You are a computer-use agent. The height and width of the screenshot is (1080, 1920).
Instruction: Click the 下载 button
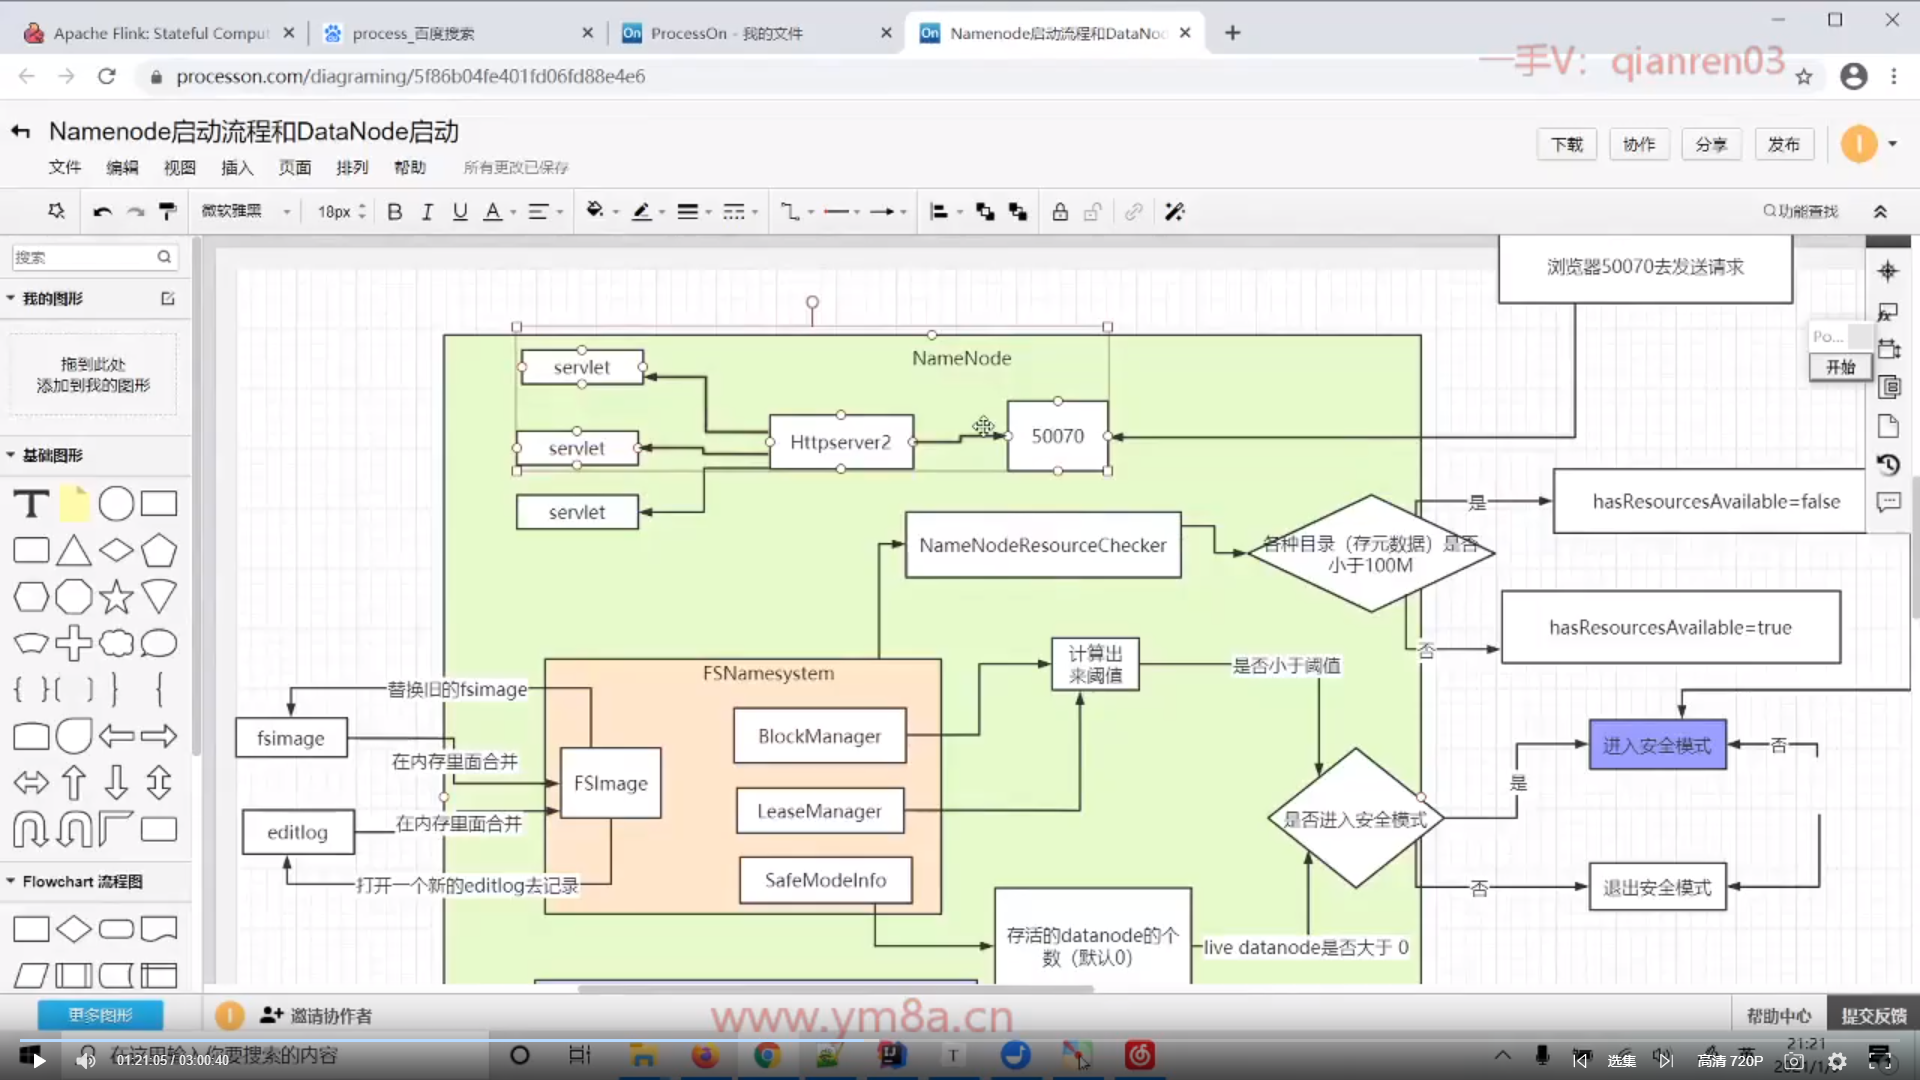pos(1566,144)
